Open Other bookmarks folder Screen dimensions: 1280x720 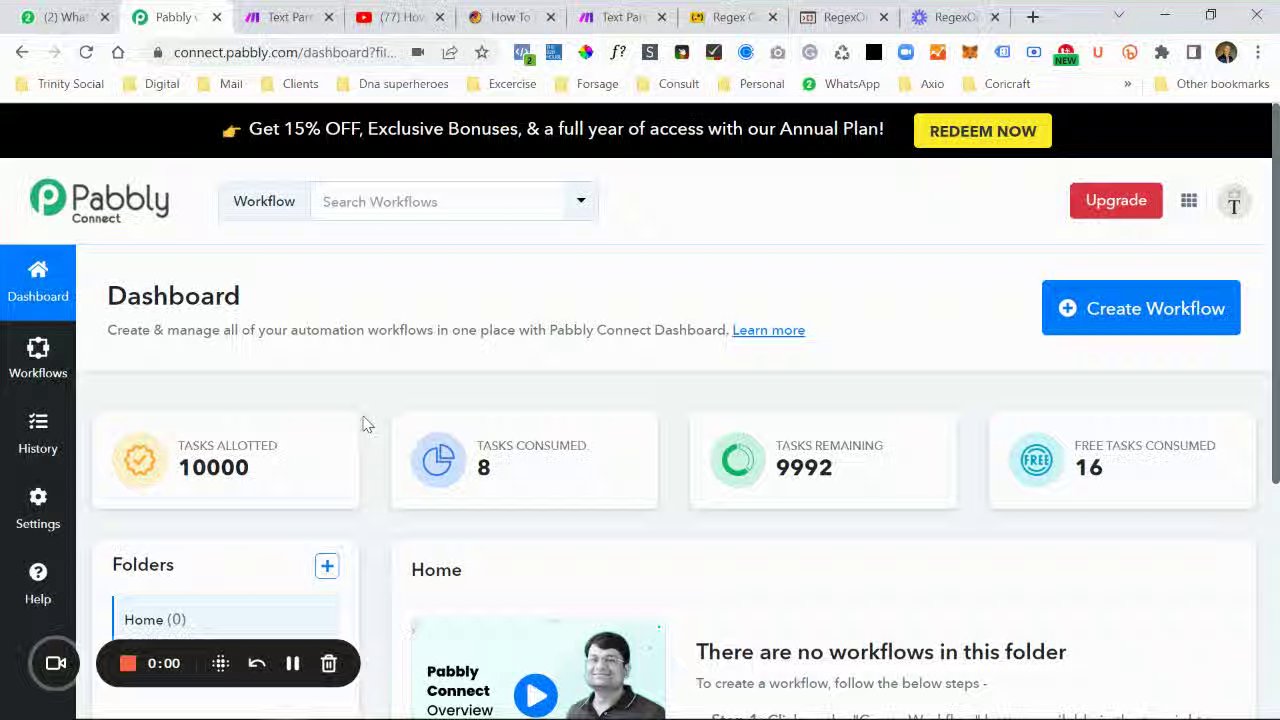[x=1212, y=84]
